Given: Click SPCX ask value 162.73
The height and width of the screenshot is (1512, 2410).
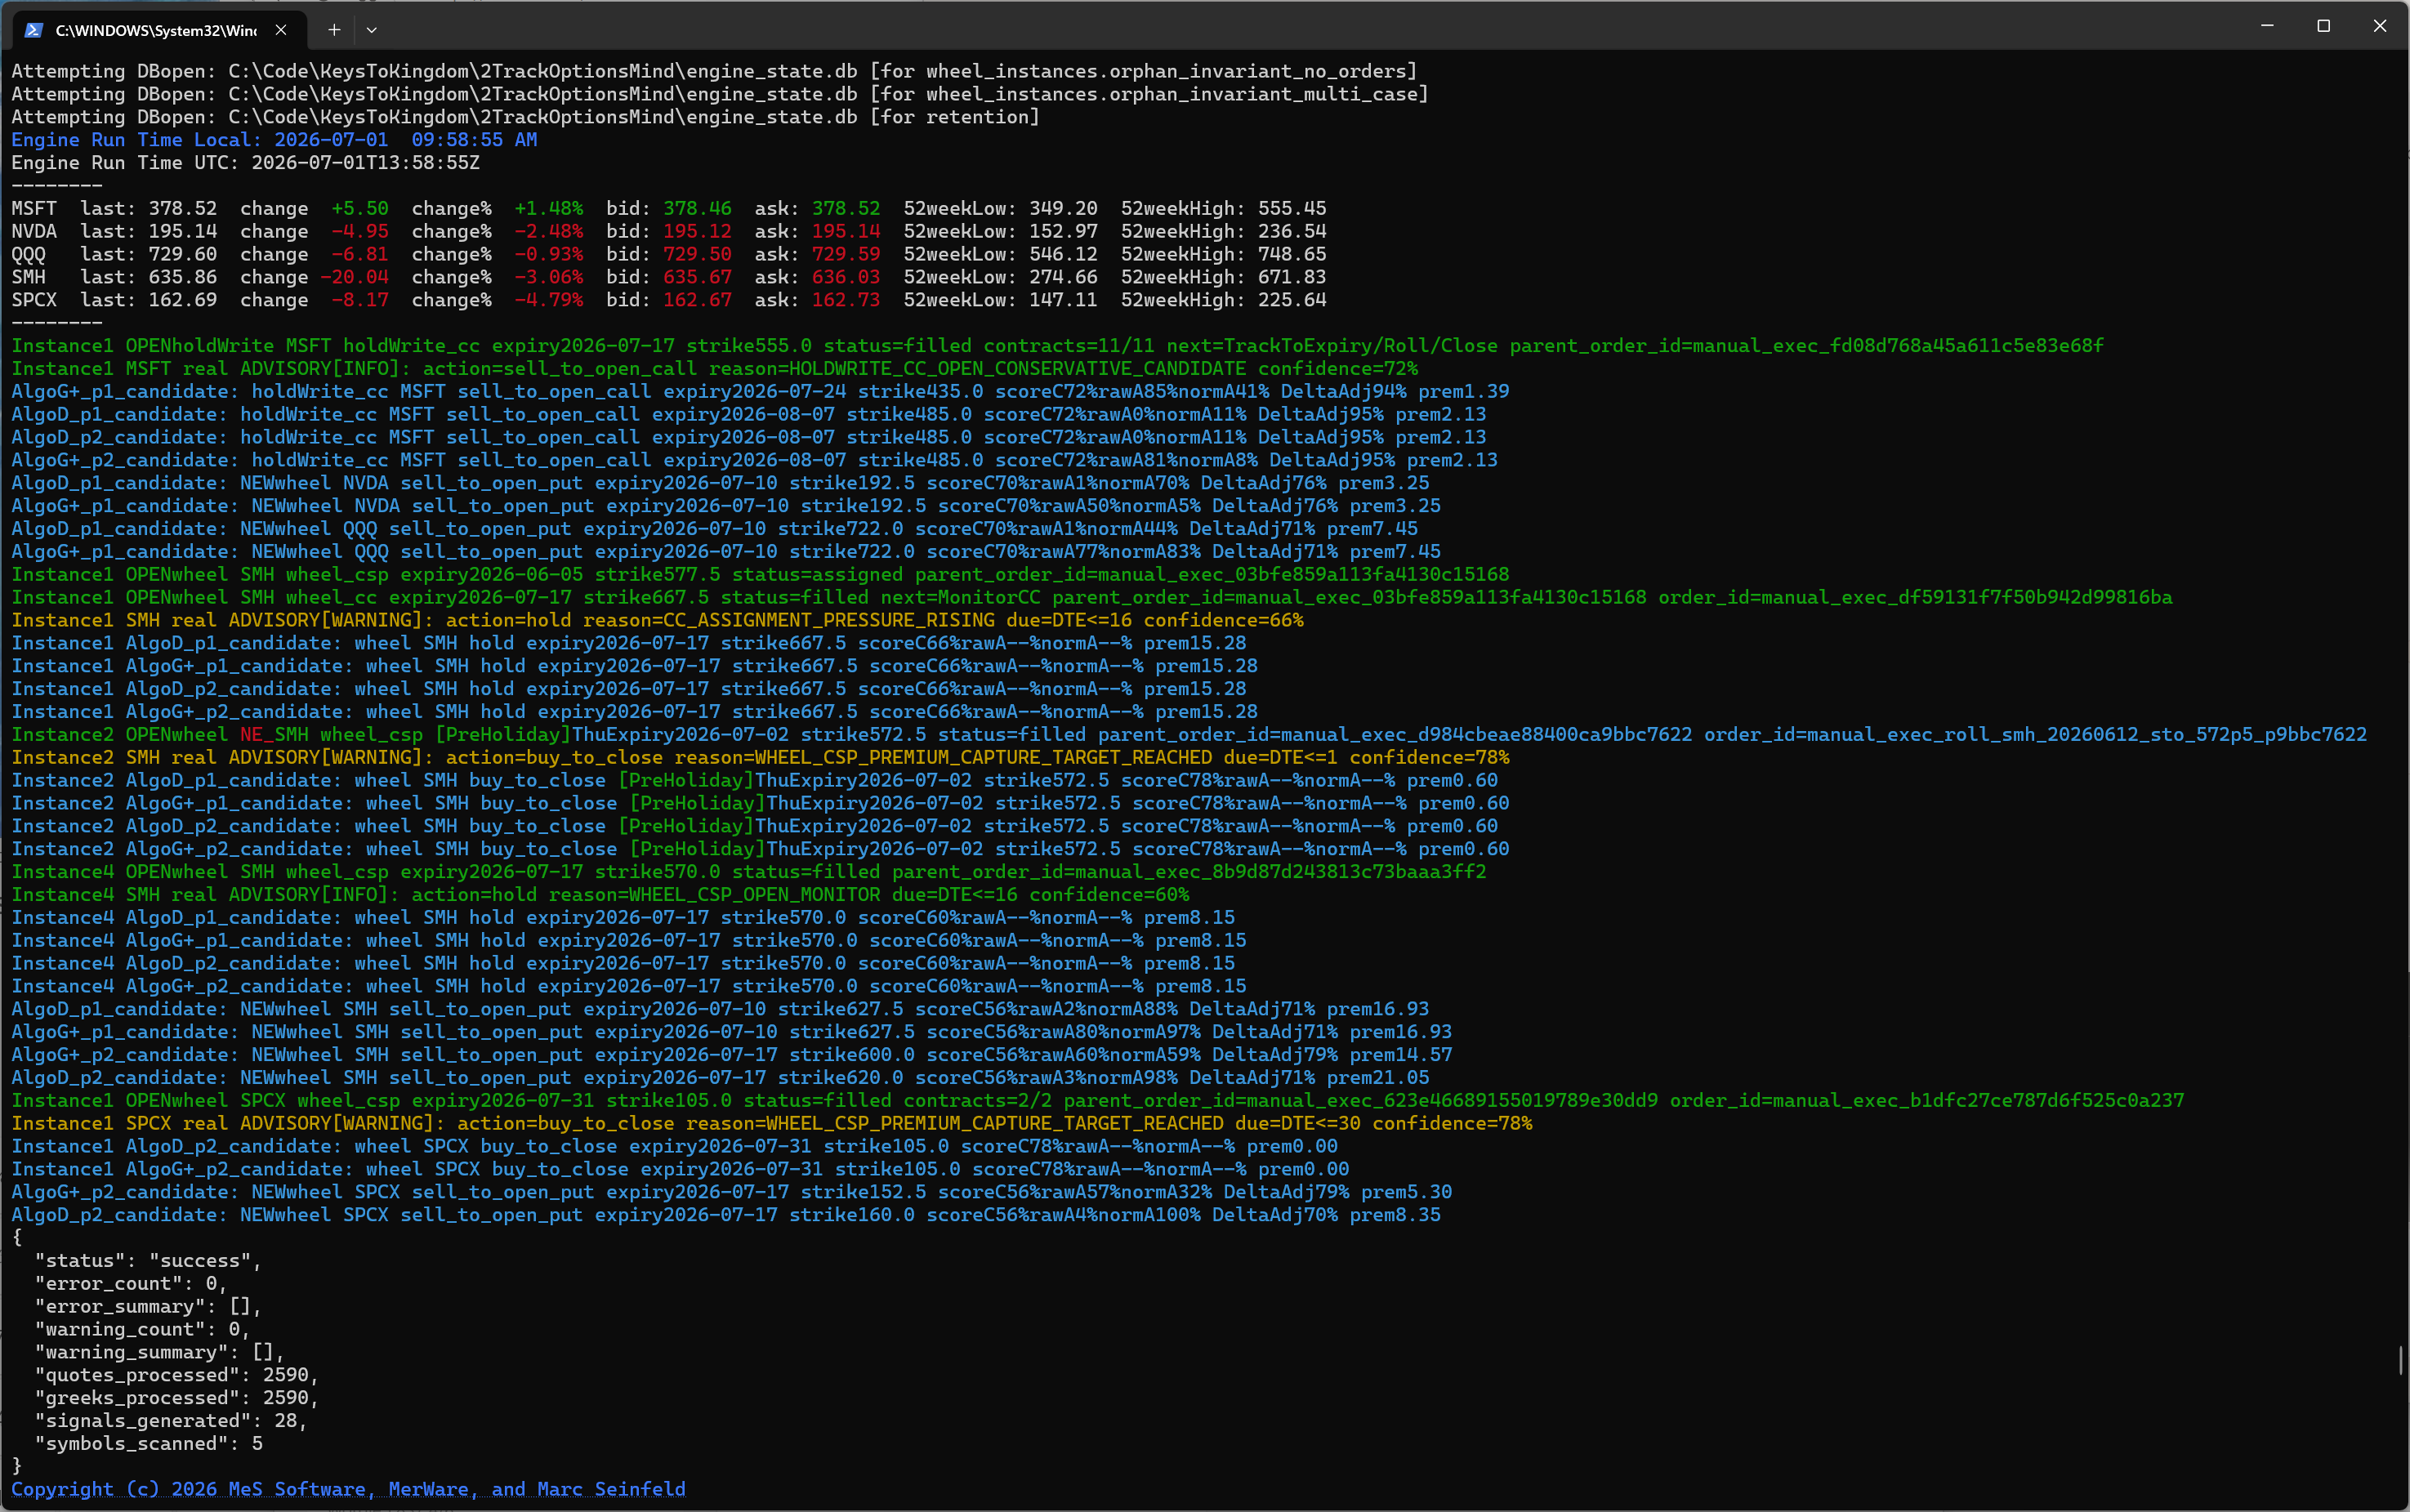Looking at the screenshot, I should click(846, 300).
